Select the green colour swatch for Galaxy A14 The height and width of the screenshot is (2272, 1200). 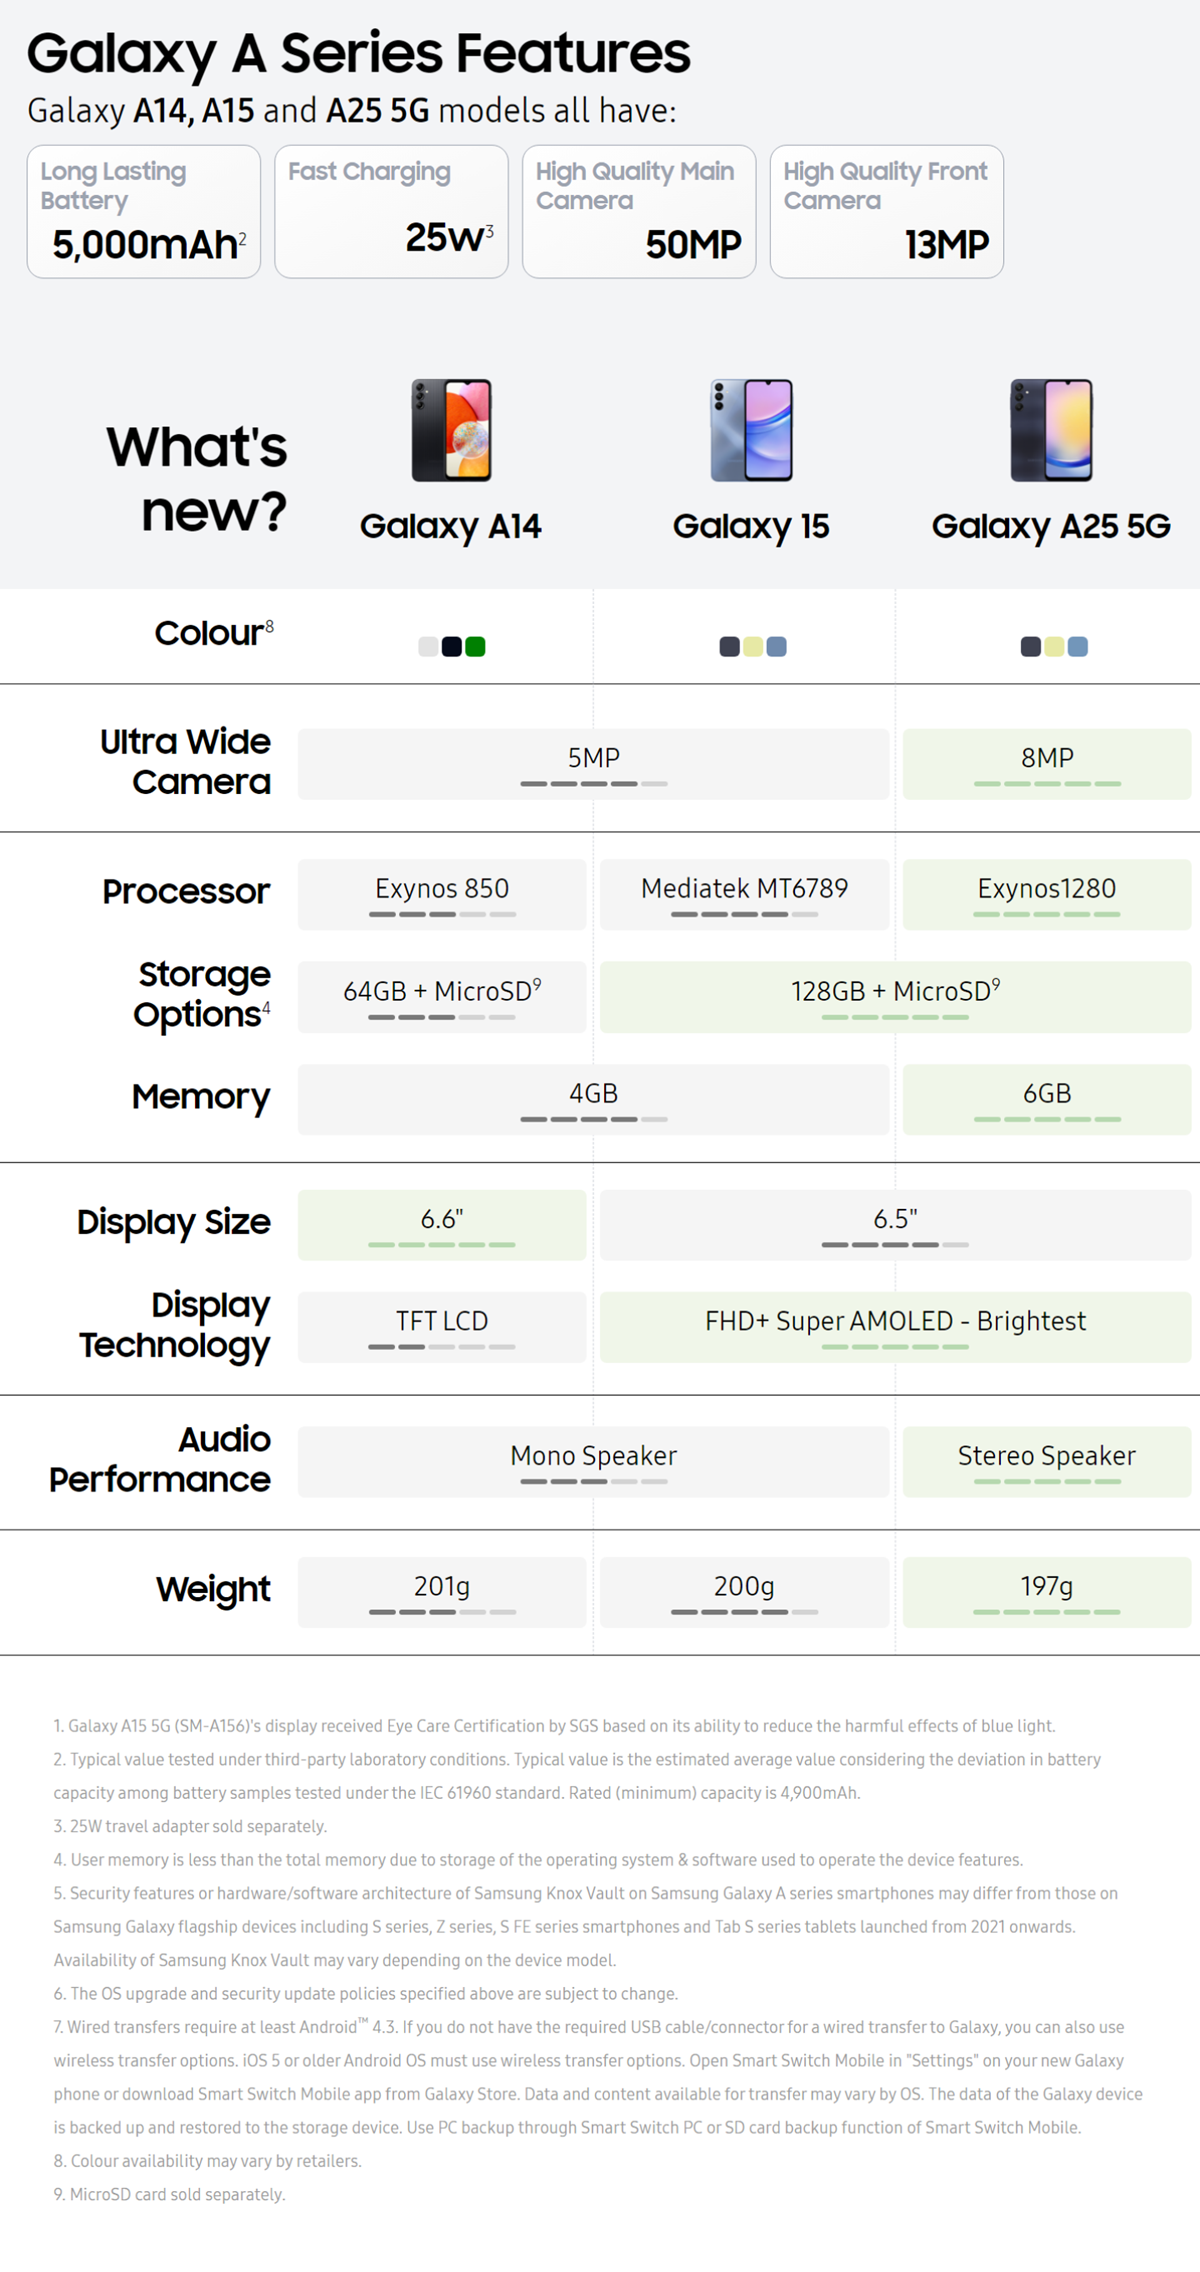pyautogui.click(x=476, y=647)
